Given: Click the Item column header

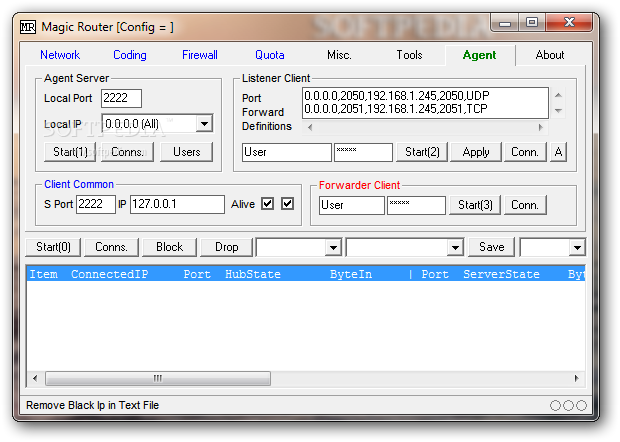Looking at the screenshot, I should point(43,274).
